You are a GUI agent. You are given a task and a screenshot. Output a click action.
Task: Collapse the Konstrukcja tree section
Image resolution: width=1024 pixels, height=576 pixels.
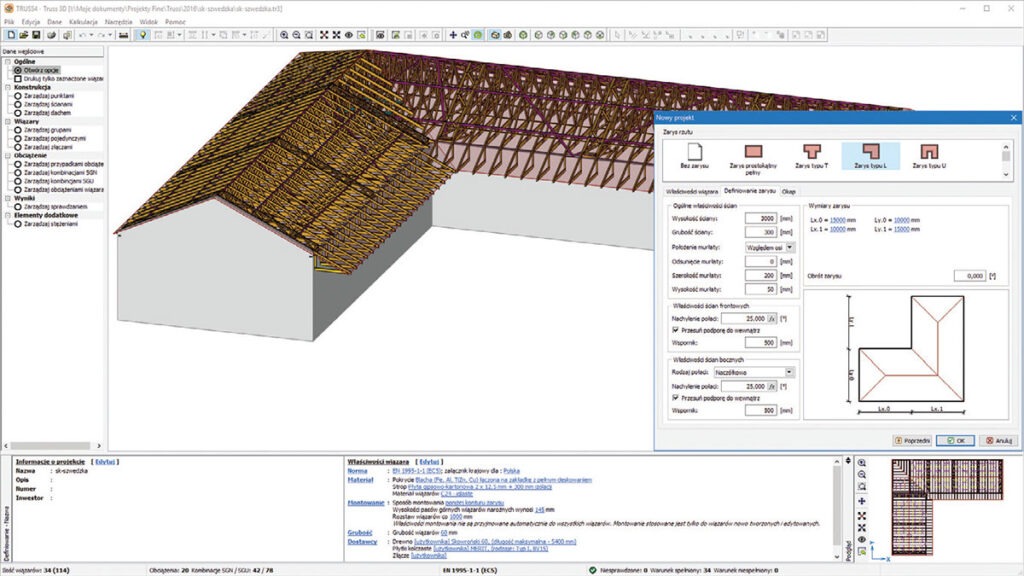point(8,87)
